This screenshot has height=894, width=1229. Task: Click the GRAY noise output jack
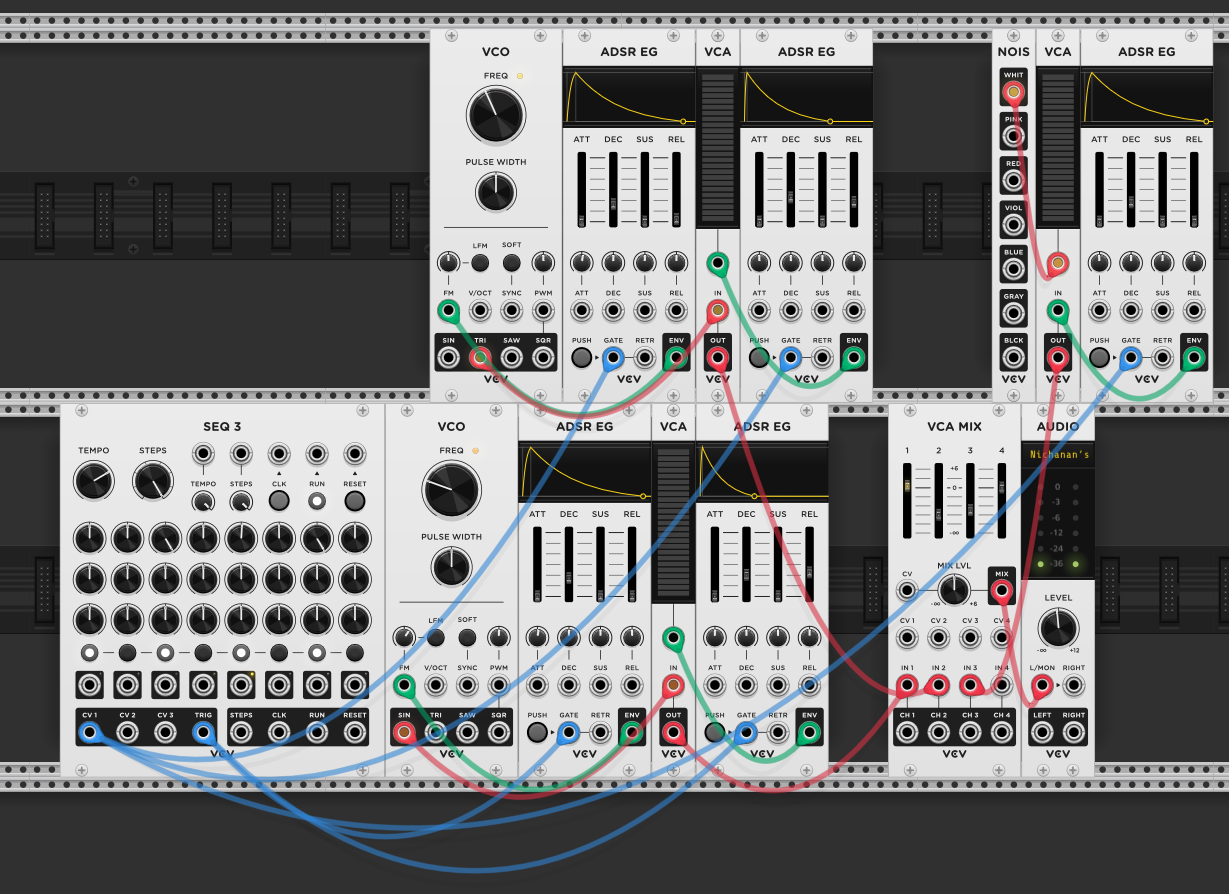coord(1014,314)
